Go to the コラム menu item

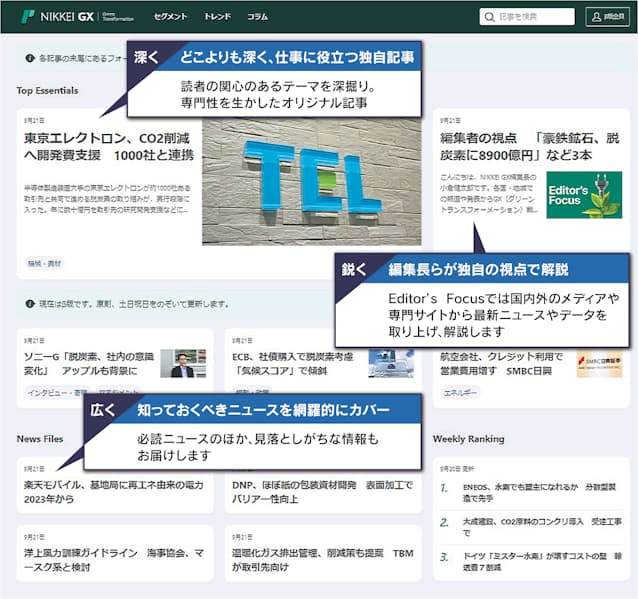[x=257, y=17]
